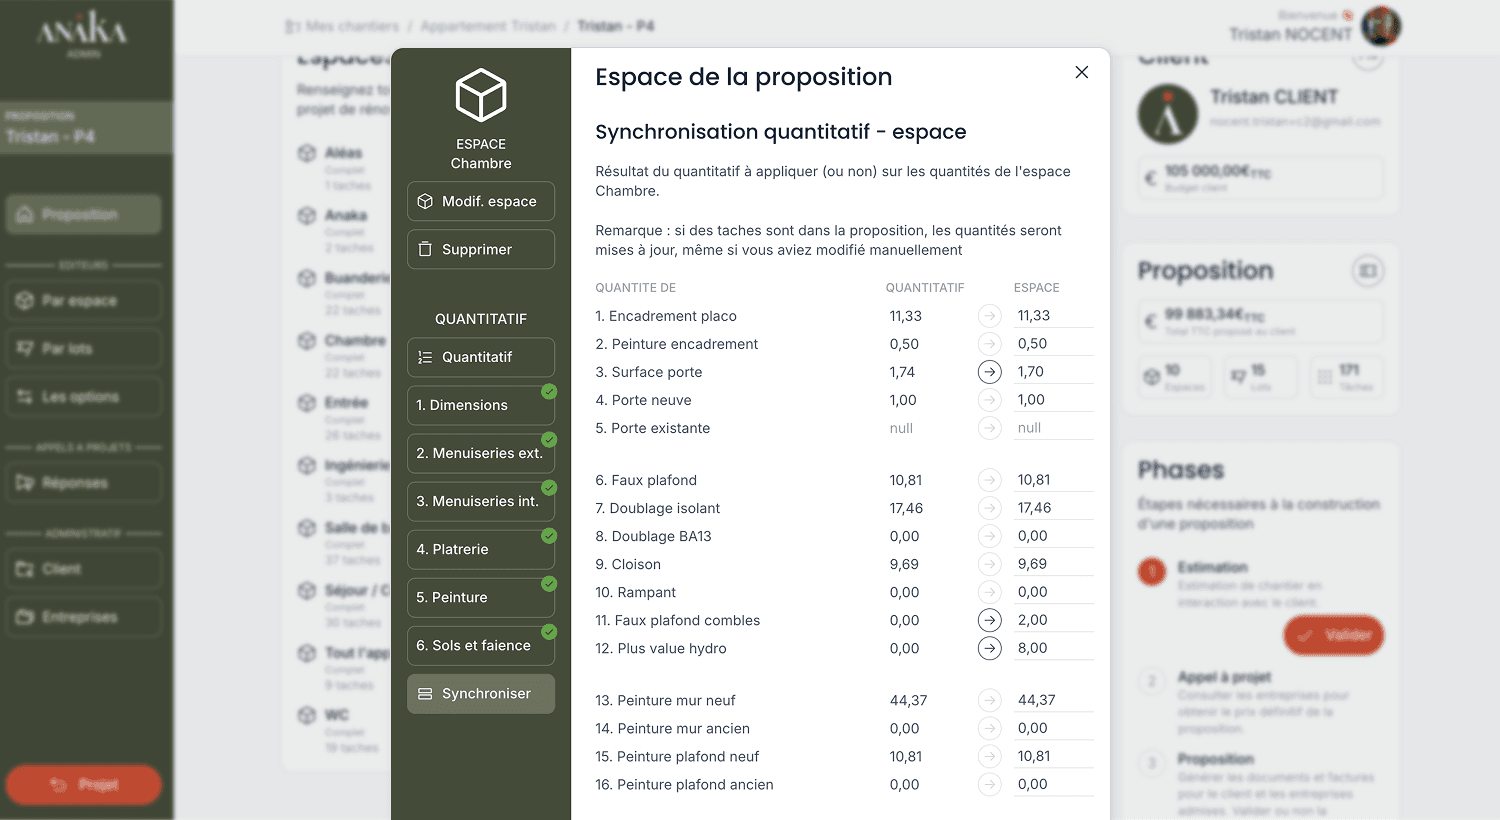Click the sync arrow for Doublage isolant
The width and height of the screenshot is (1500, 820).
click(x=990, y=508)
